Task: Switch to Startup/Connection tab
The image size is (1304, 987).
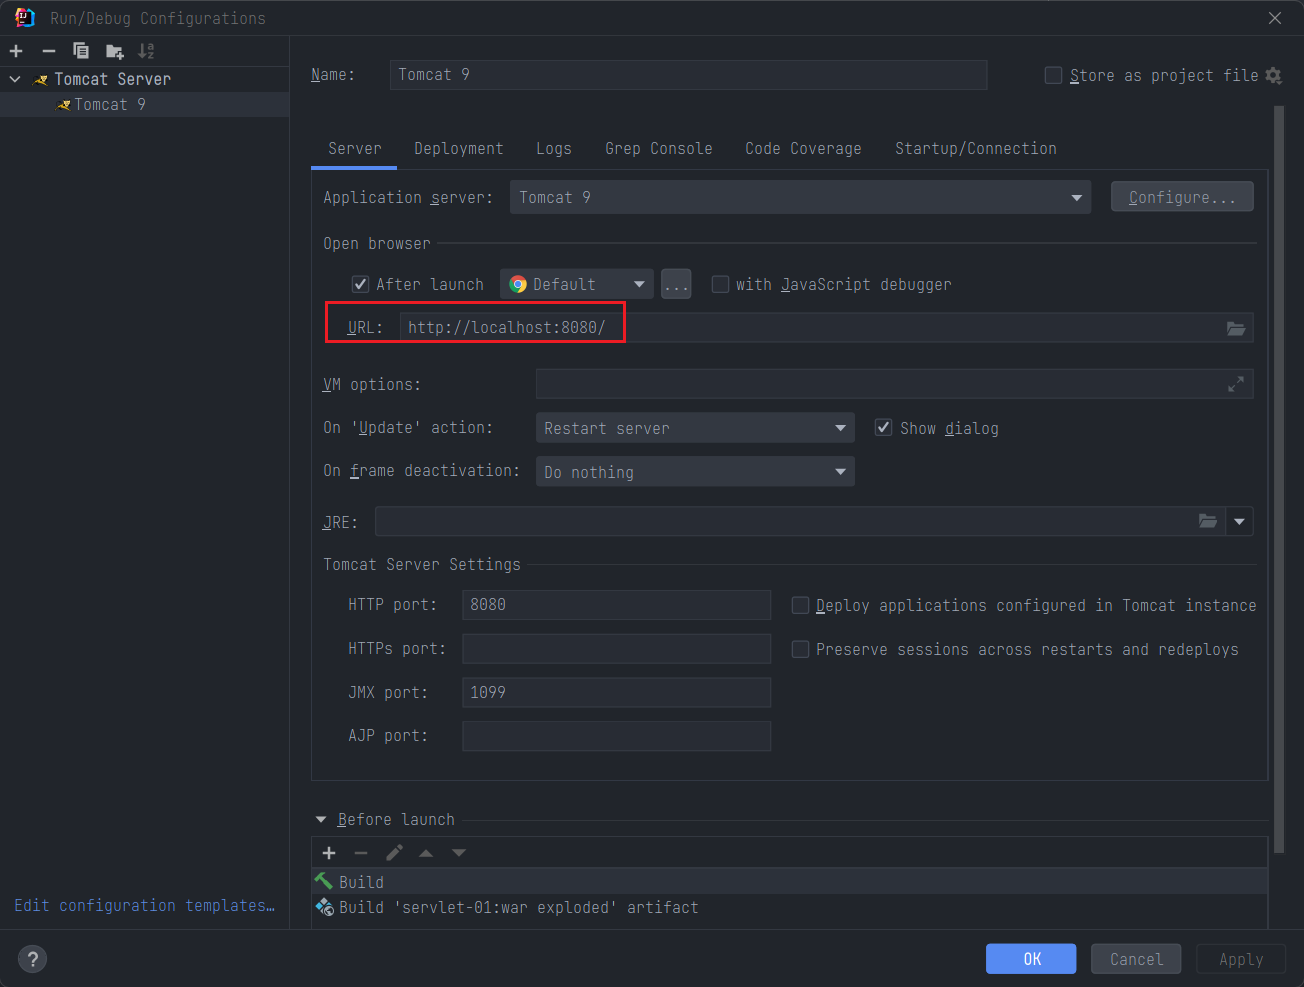Action: [x=976, y=148]
